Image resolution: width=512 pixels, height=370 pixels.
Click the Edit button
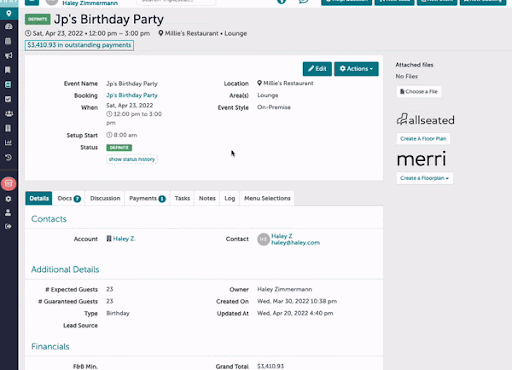pos(317,69)
